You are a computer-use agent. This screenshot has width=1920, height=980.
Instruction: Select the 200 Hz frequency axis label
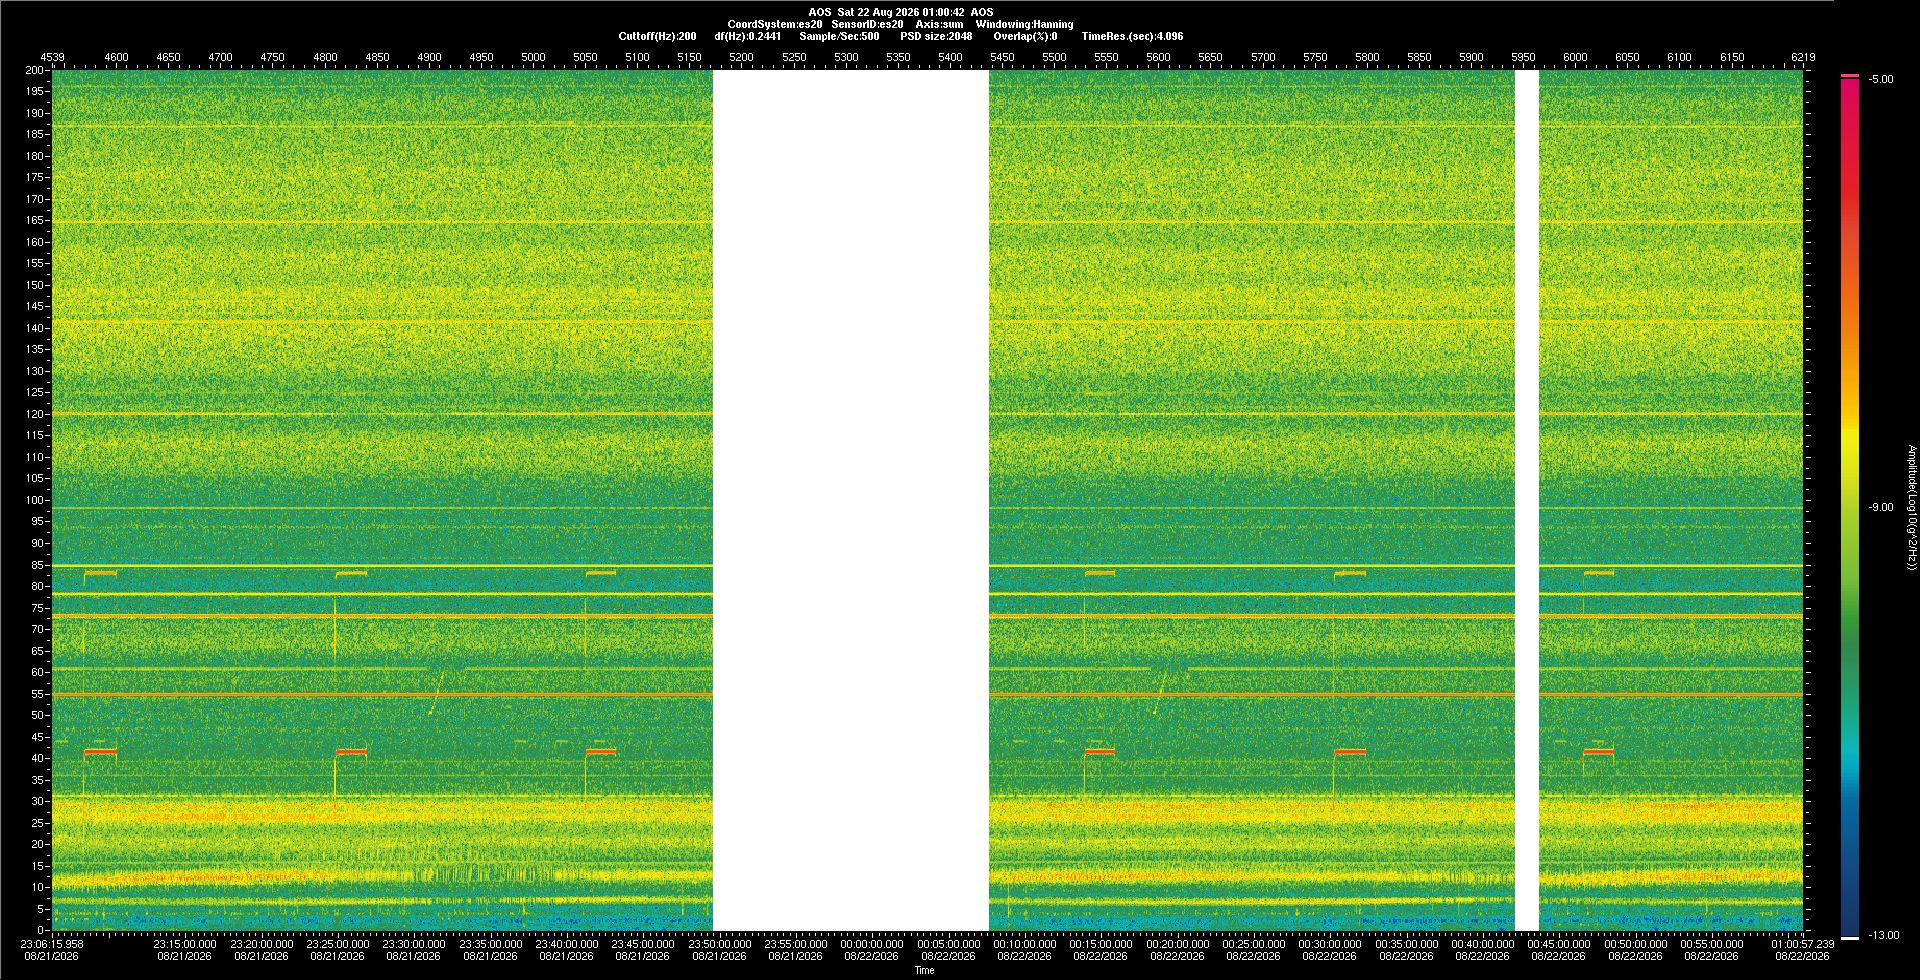(x=34, y=70)
